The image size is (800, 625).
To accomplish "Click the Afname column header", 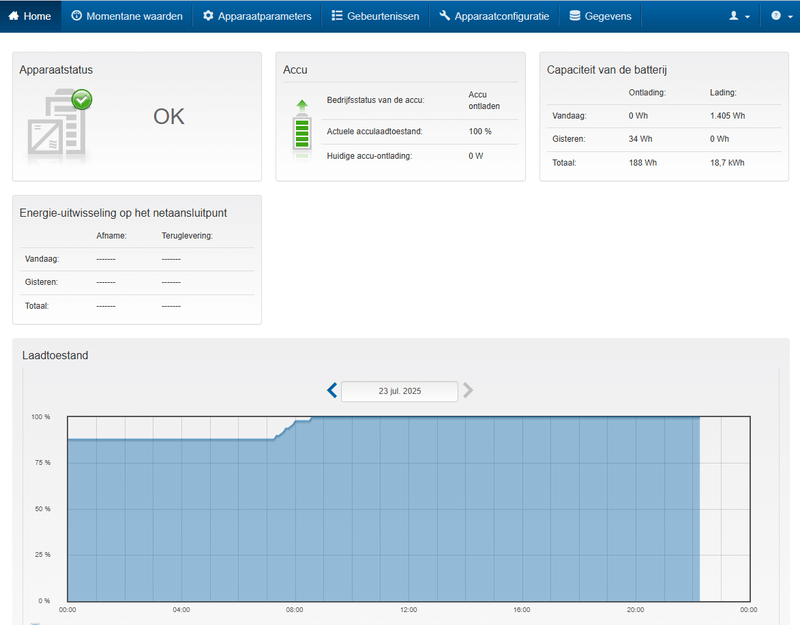I will pyautogui.click(x=111, y=236).
